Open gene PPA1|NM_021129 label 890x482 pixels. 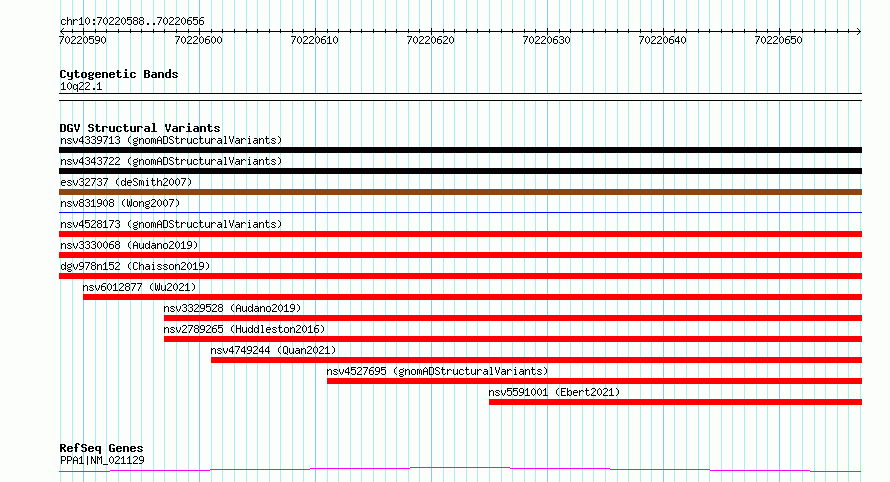[102, 460]
